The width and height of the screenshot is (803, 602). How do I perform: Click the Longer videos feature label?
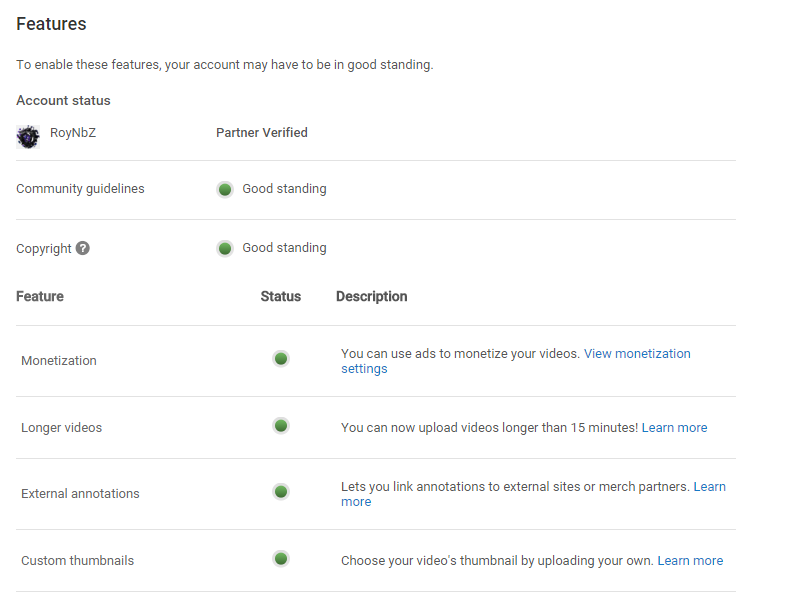(x=62, y=428)
